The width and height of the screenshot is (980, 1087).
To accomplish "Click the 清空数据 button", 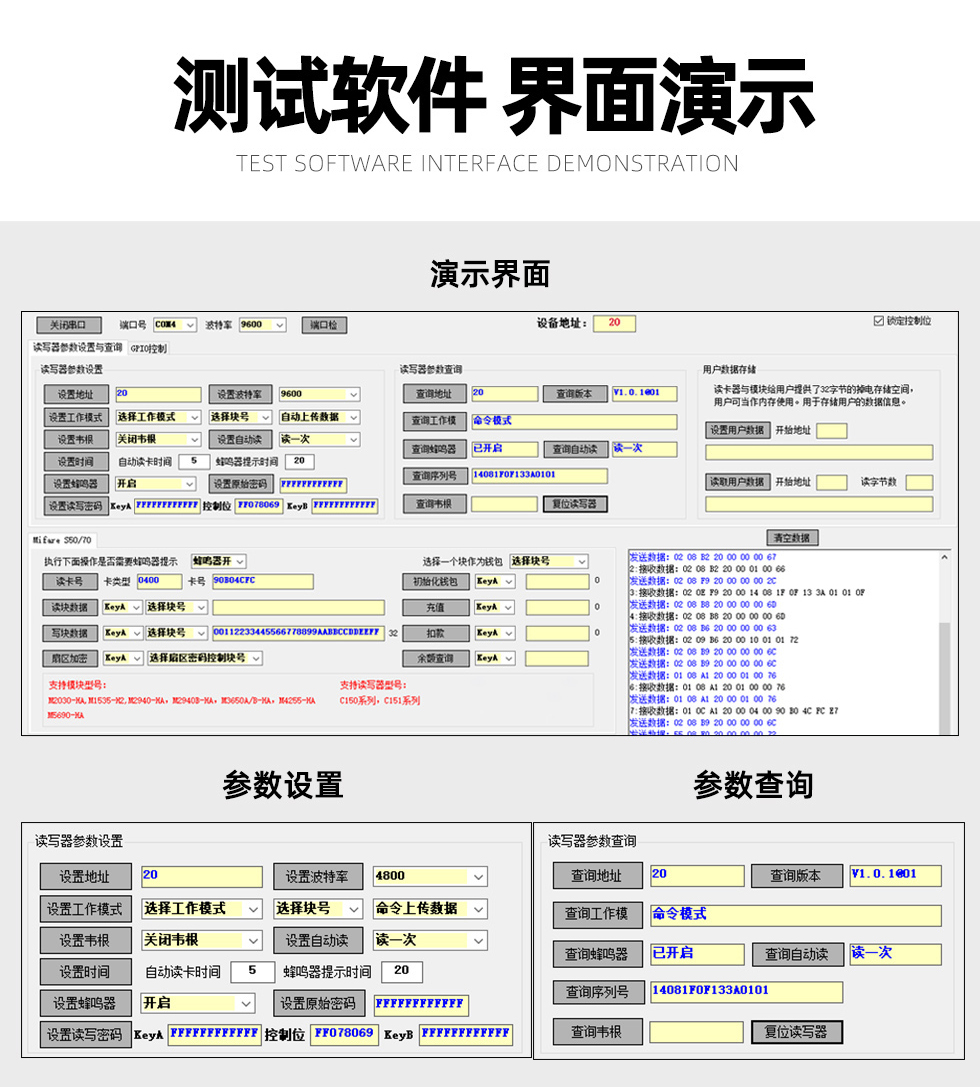I will pos(792,538).
